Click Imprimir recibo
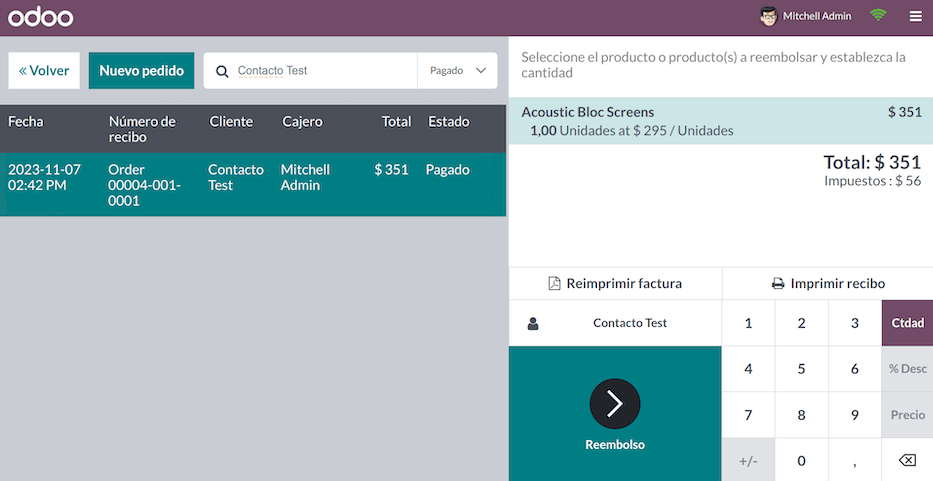 click(828, 283)
